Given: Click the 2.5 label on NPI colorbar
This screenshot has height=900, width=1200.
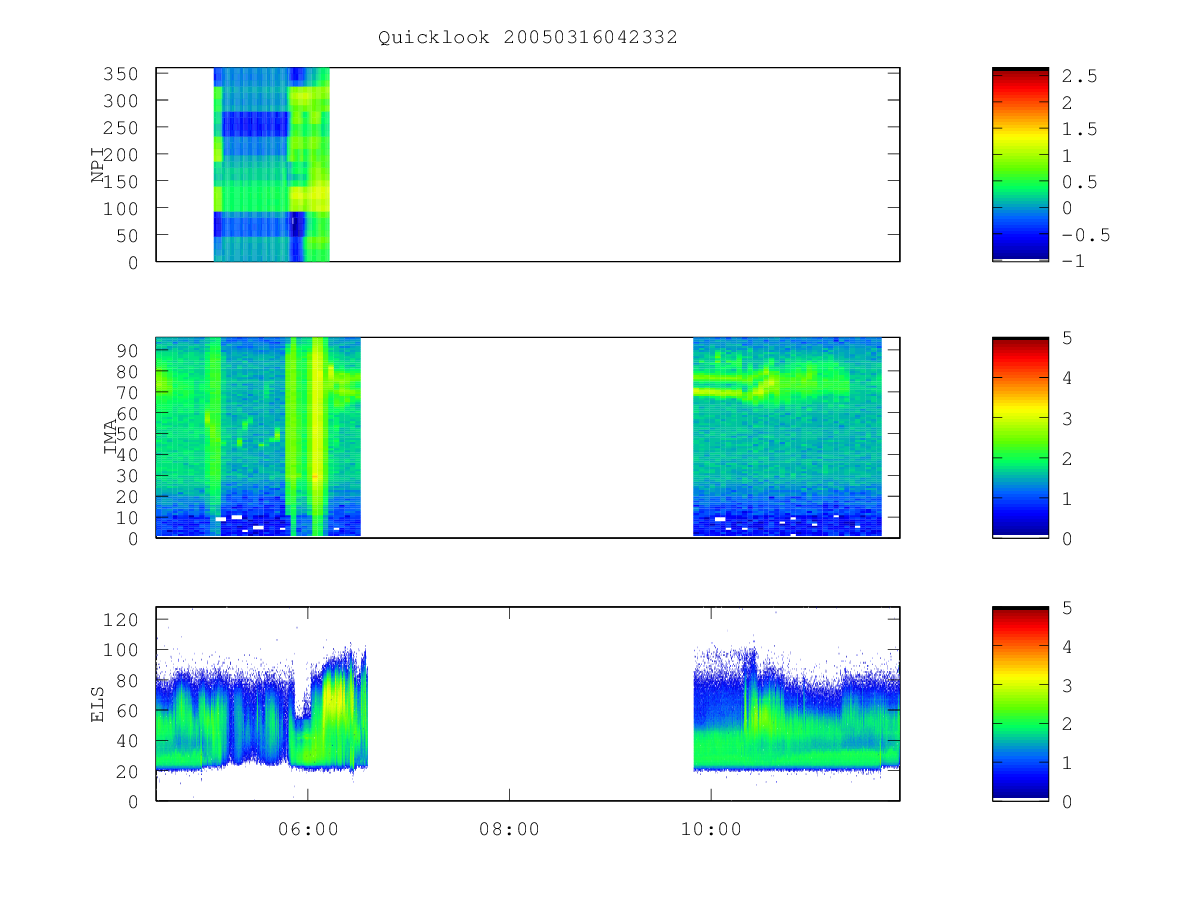Looking at the screenshot, I should click(x=1080, y=76).
